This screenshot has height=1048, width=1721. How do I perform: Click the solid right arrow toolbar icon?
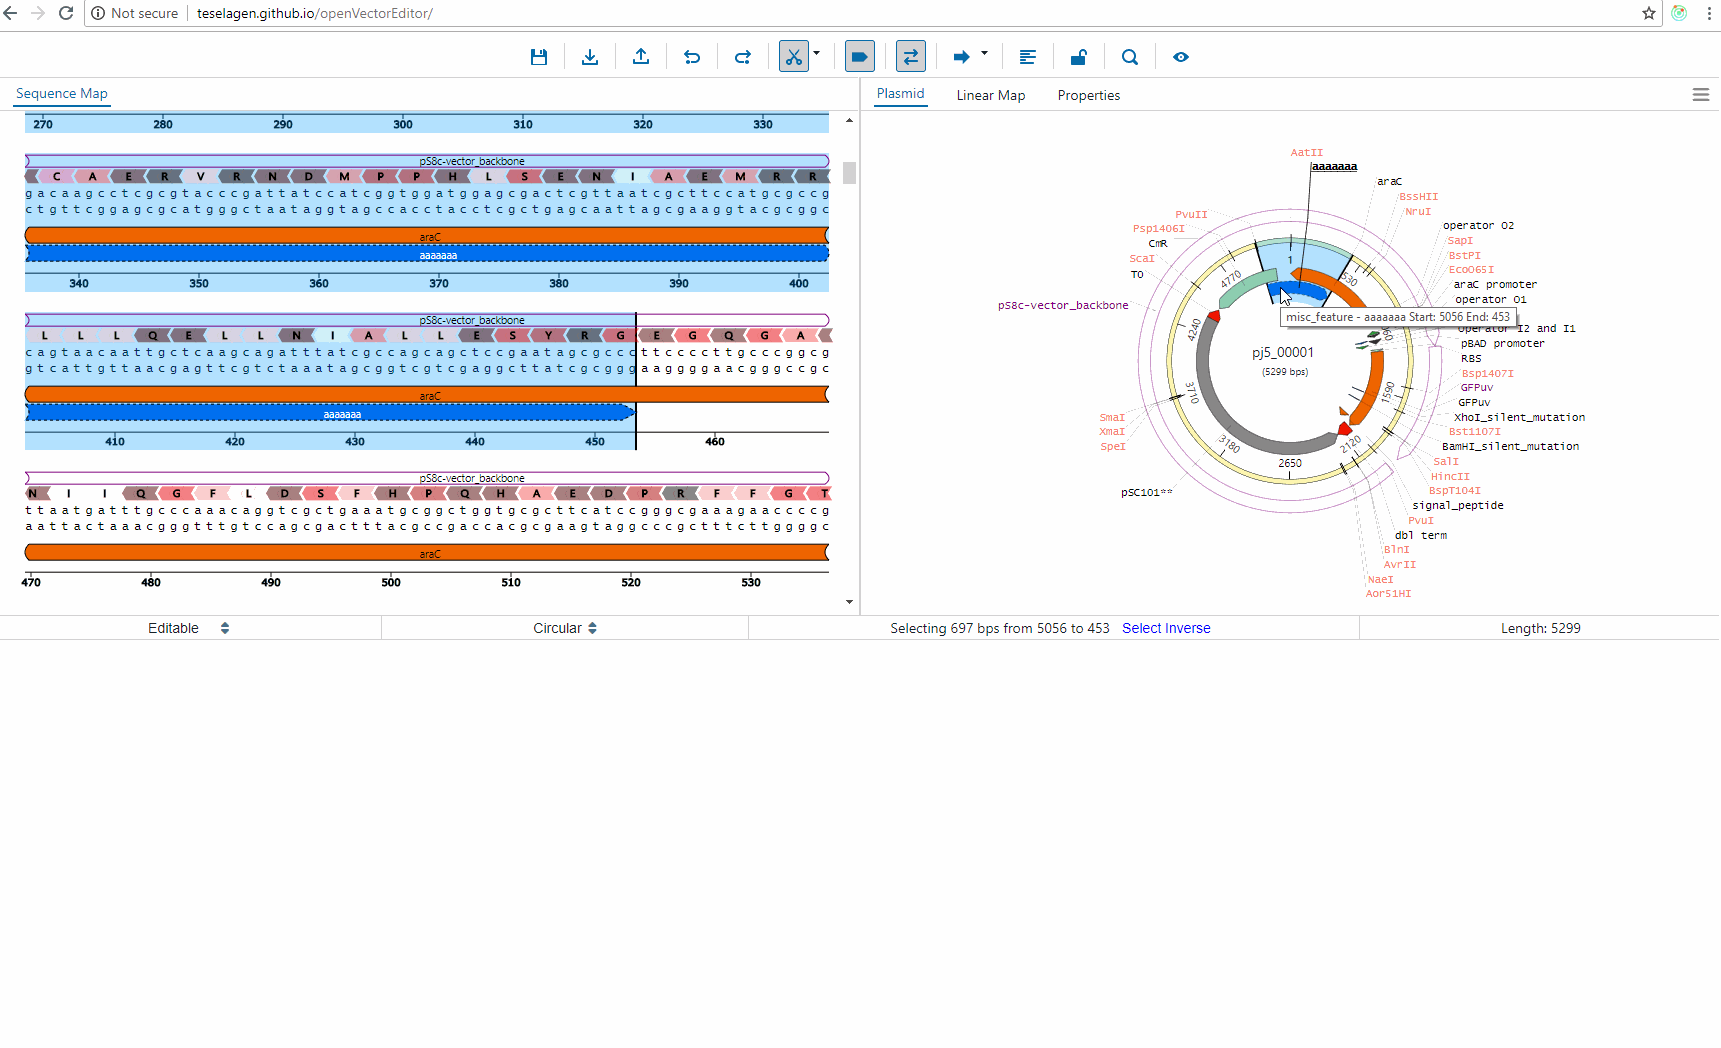tap(962, 57)
